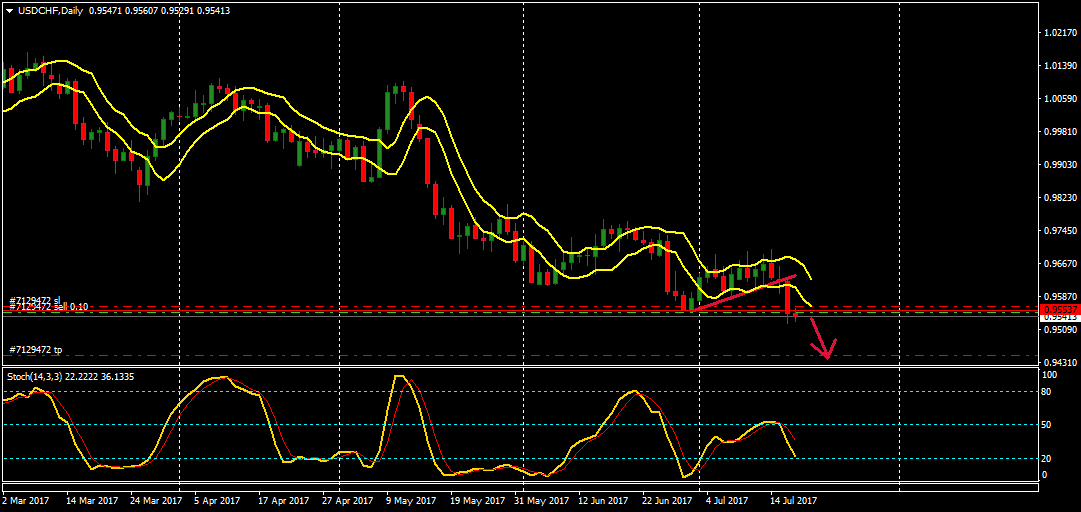This screenshot has width=1081, height=512.
Task: Click the 0.97450 price scale label
Action: [x=1058, y=231]
